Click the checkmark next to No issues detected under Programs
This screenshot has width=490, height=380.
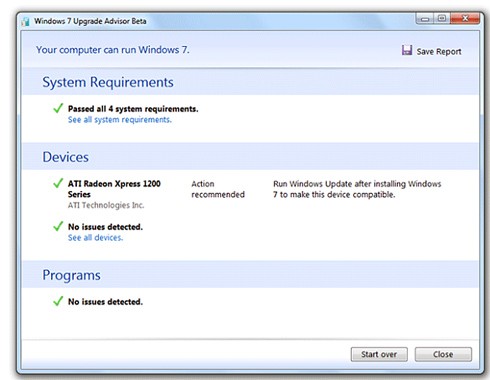click(x=58, y=301)
